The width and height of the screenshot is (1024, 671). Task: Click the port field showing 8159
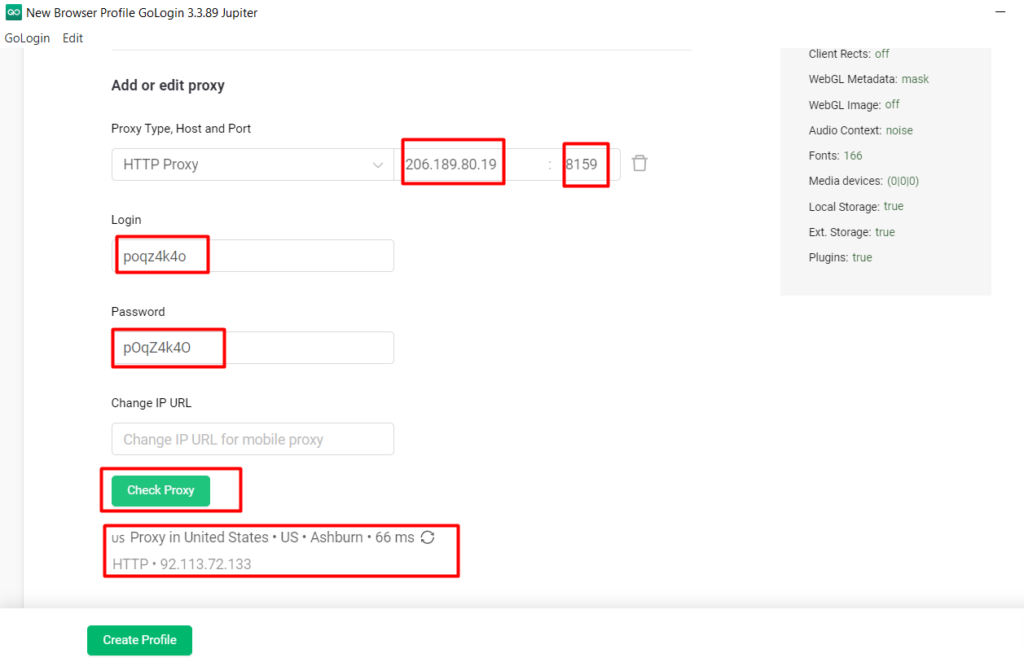coord(586,164)
